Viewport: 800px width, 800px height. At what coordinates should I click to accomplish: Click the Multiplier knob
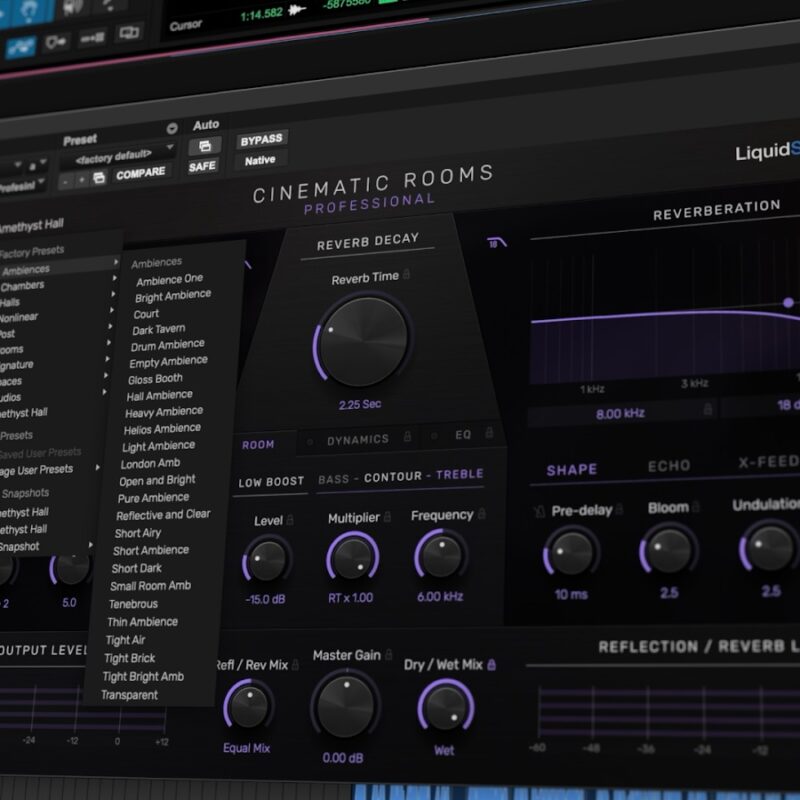pyautogui.click(x=352, y=558)
